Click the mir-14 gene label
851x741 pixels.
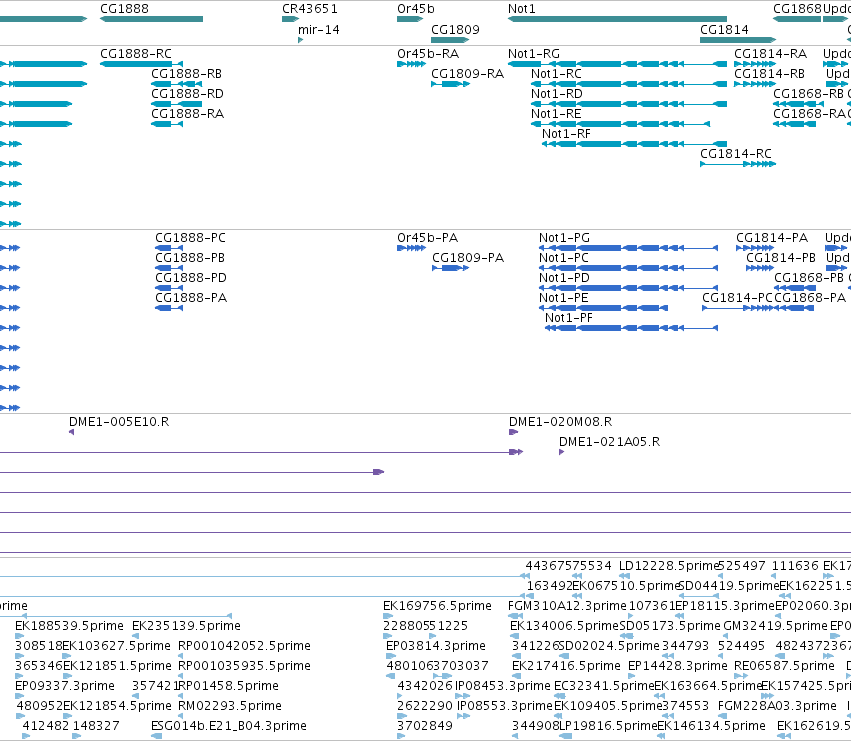(319, 30)
